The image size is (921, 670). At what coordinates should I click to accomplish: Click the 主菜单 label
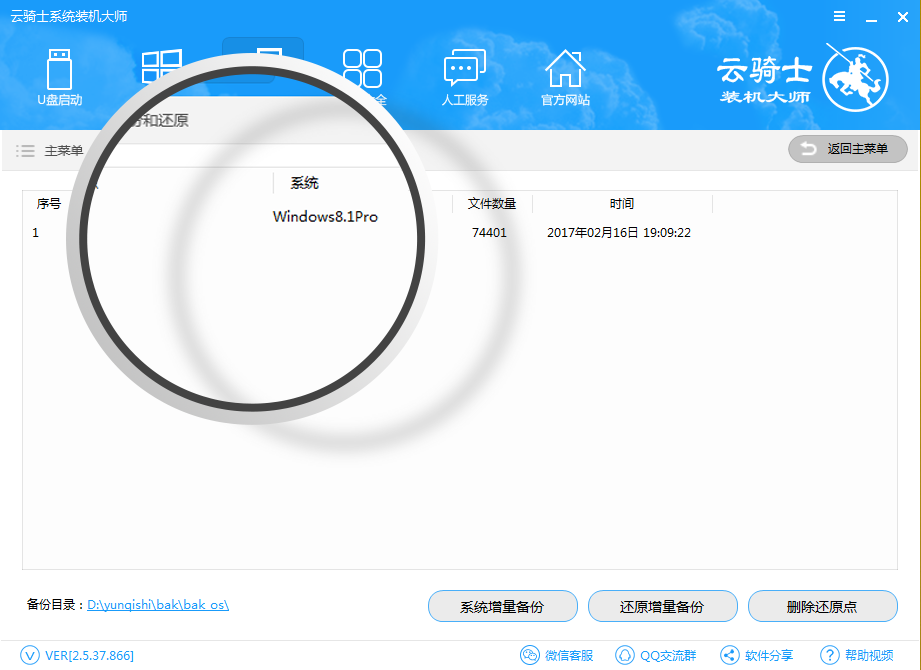tap(63, 151)
